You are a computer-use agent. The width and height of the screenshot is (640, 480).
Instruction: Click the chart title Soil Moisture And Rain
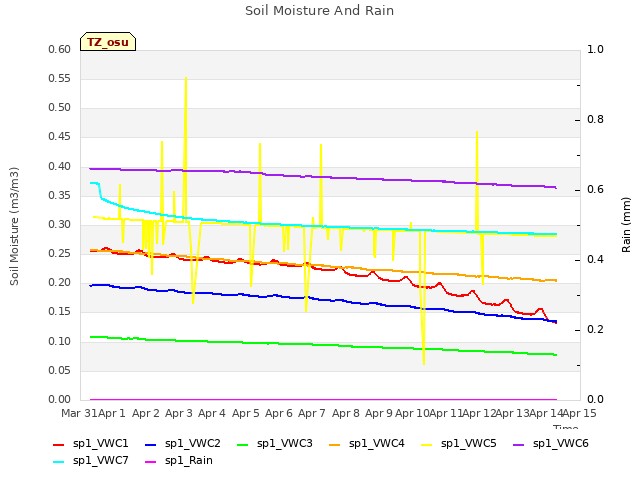click(x=319, y=11)
